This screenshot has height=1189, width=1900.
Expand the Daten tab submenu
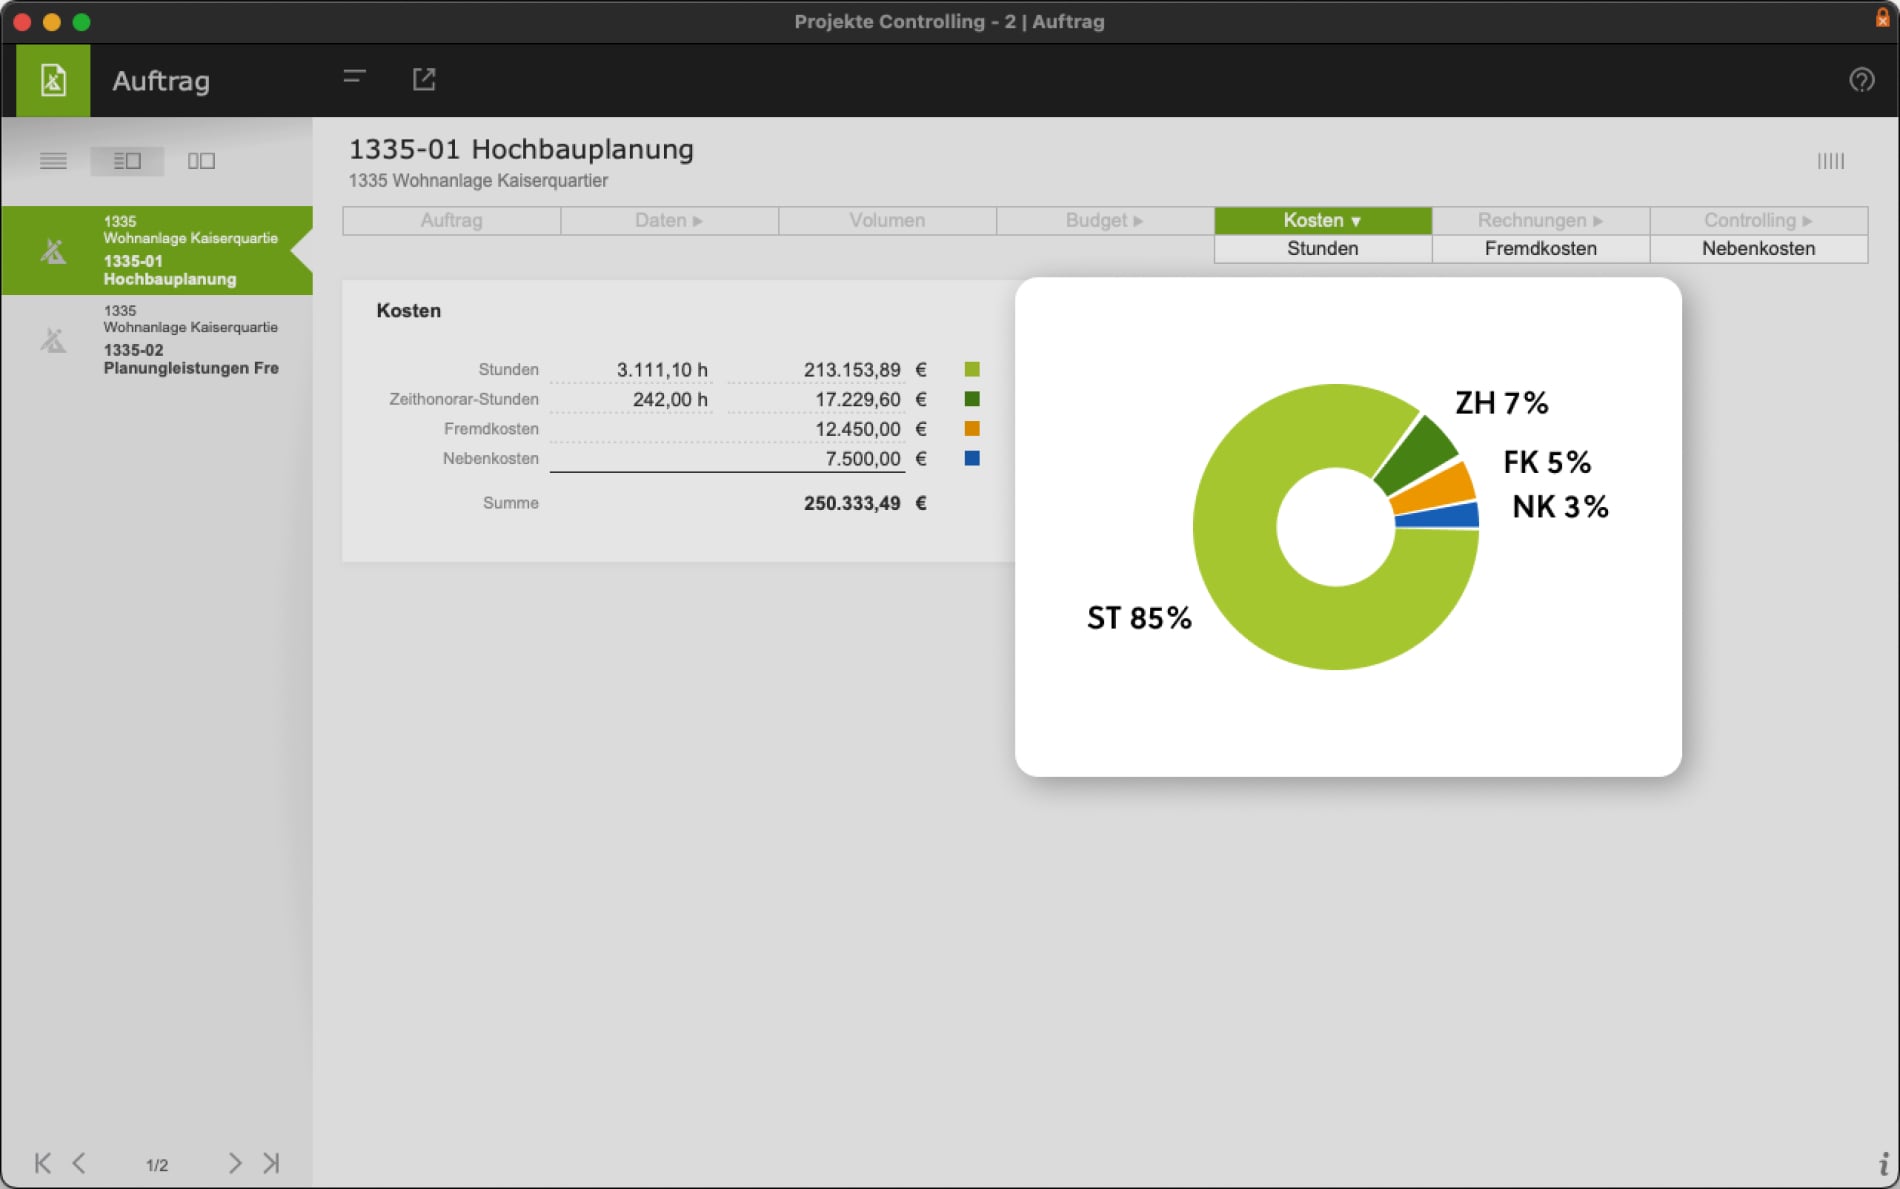coord(669,220)
